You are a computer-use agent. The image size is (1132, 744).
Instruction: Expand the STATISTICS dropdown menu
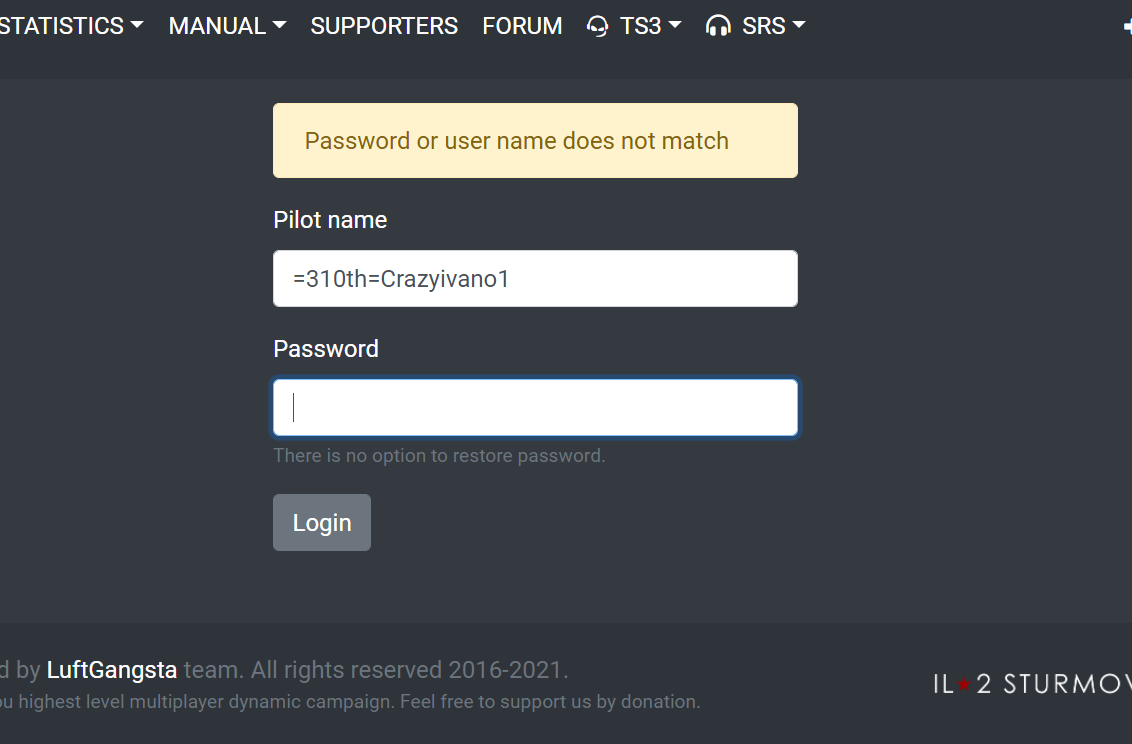pyautogui.click(x=71, y=26)
